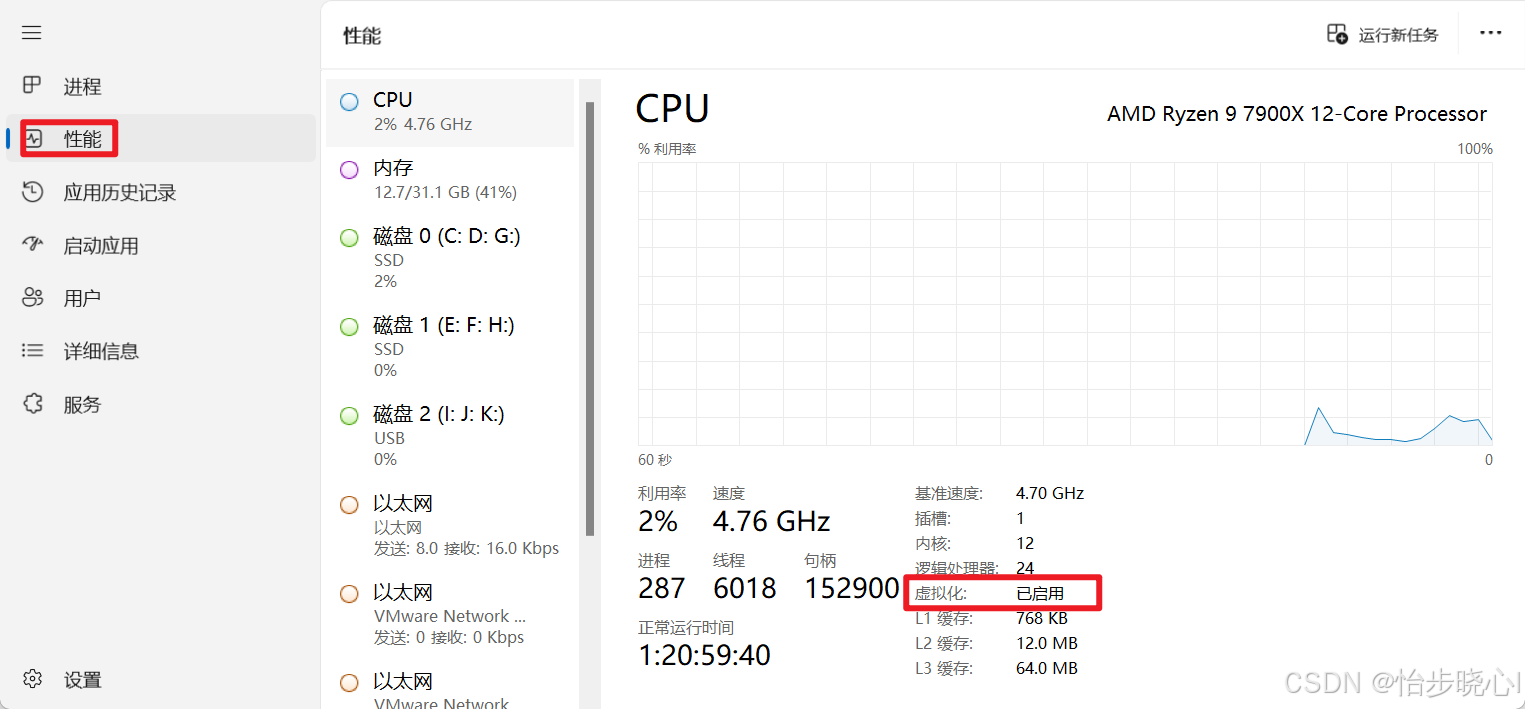The image size is (1525, 709).
Task: Click the Processes (进程) icon
Action: coord(32,86)
